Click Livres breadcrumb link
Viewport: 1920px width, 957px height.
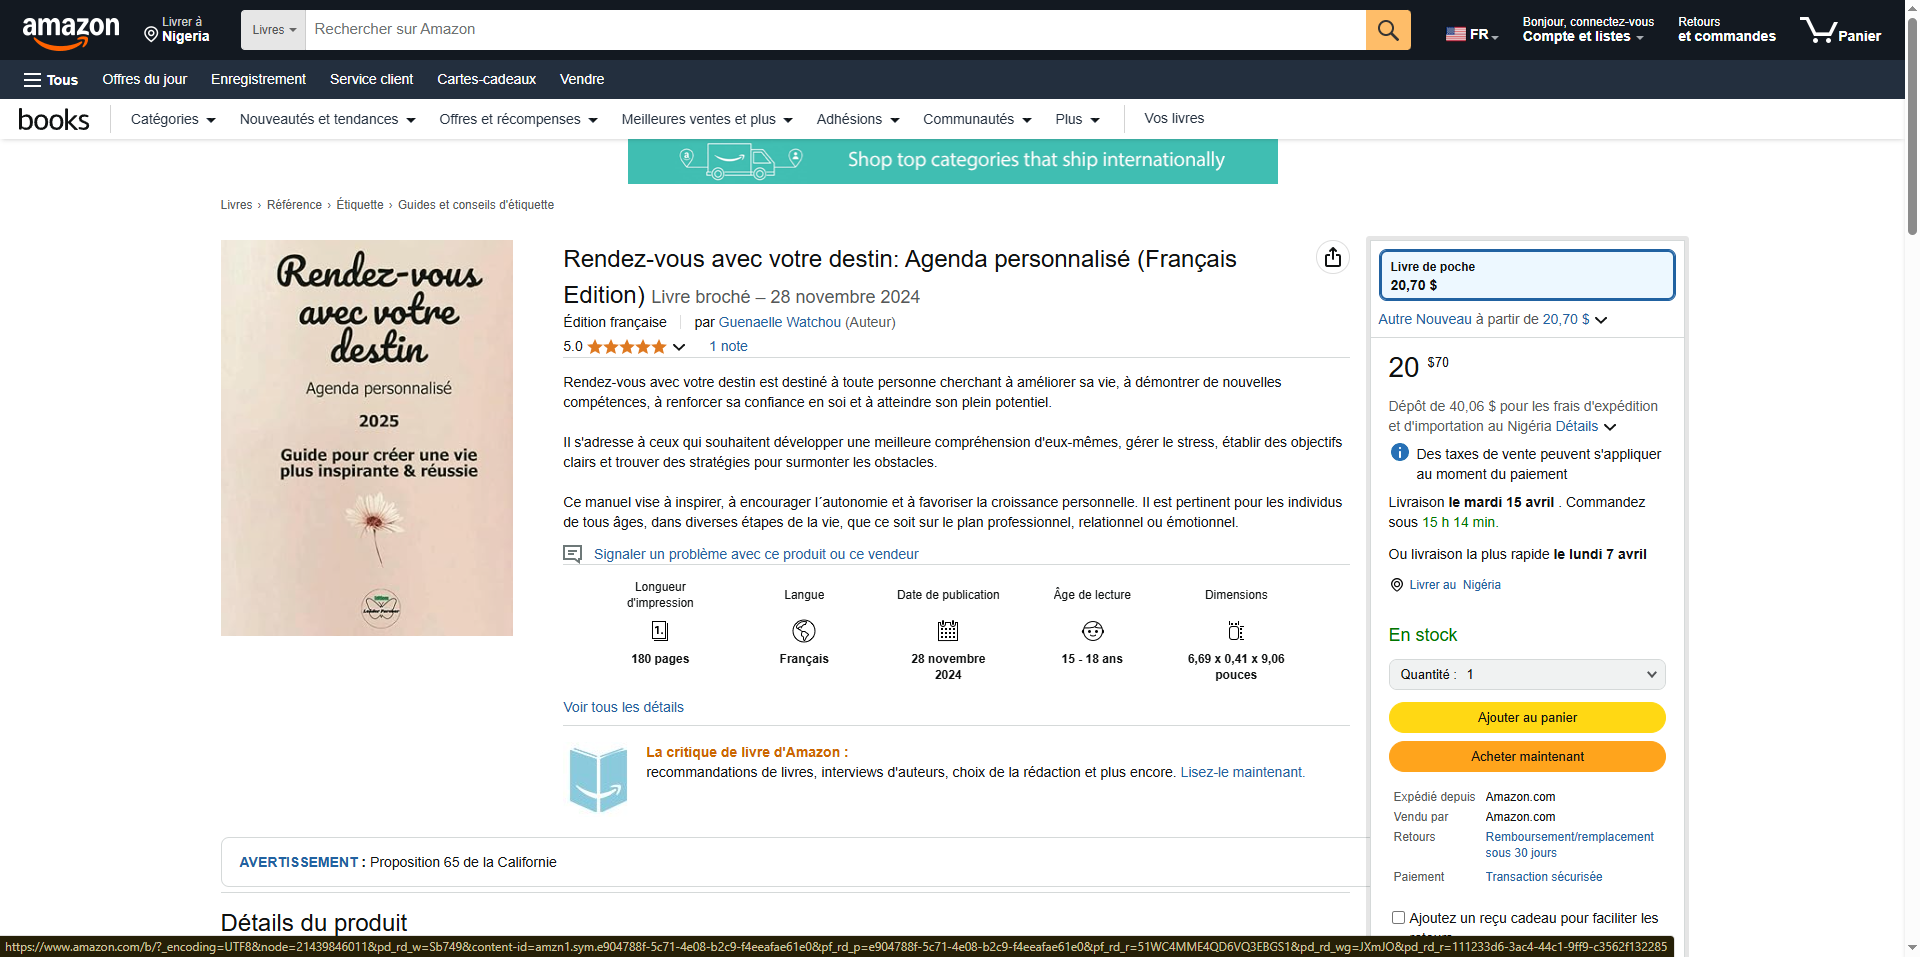coord(236,205)
